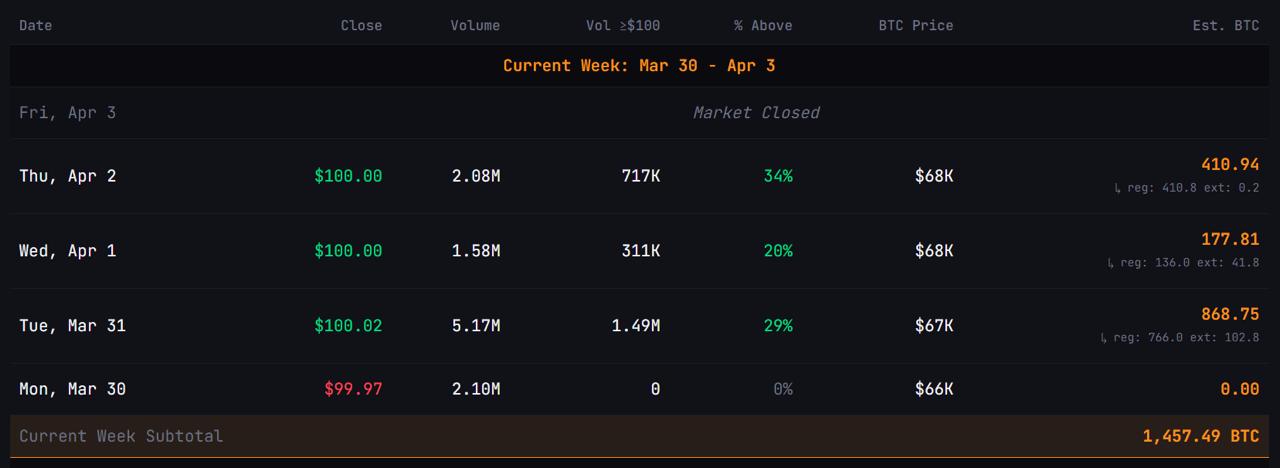Click the Market Closed label

click(x=756, y=113)
